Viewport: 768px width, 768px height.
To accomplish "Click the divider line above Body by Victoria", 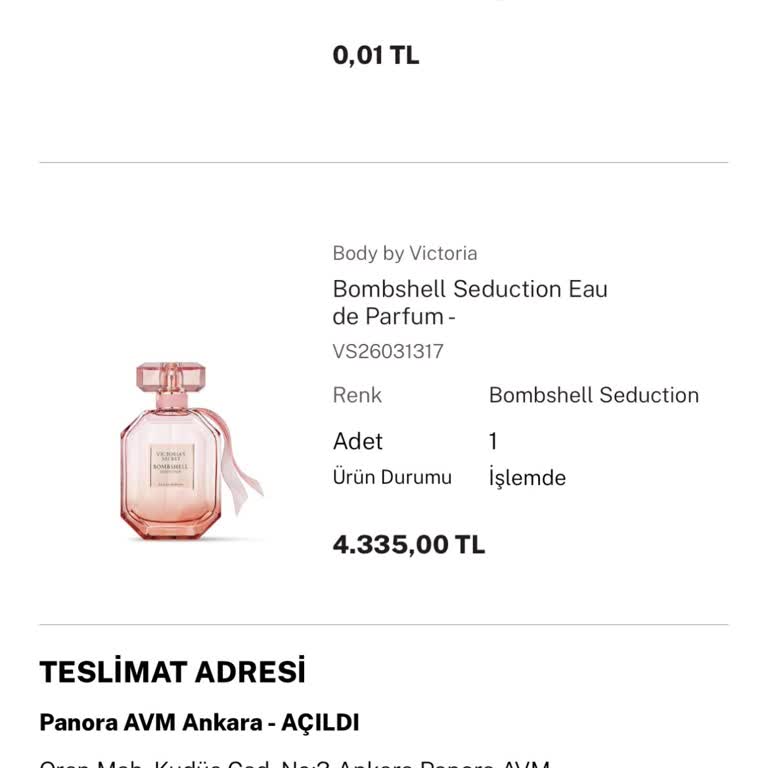I will click(384, 162).
